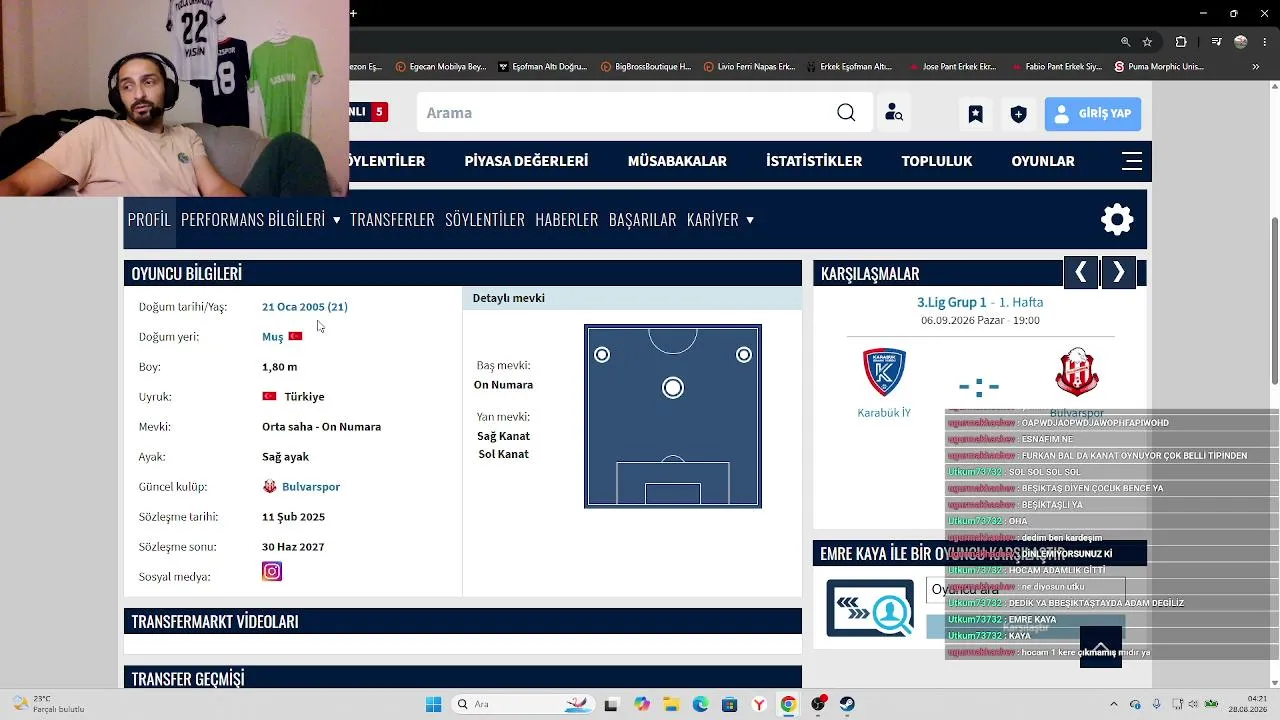The height and width of the screenshot is (720, 1280).
Task: Show next match with right arrow
Action: (1118, 272)
